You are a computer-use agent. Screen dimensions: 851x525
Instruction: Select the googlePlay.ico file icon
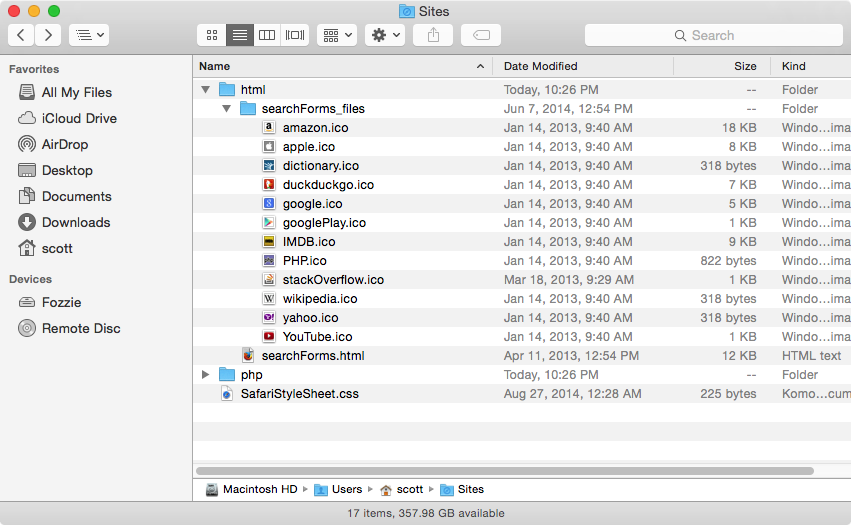click(269, 223)
